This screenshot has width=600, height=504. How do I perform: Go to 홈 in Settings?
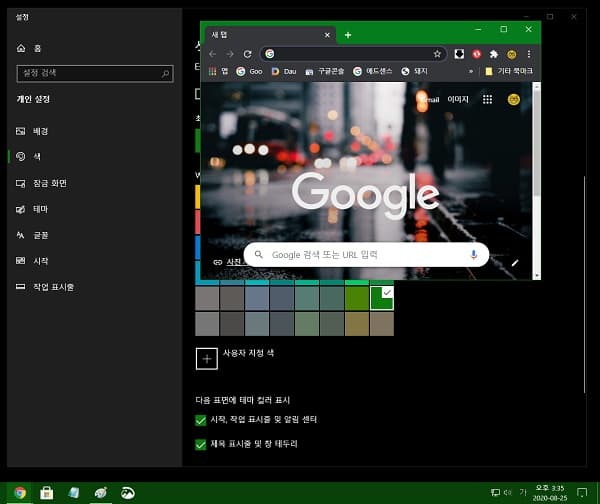click(x=29, y=48)
